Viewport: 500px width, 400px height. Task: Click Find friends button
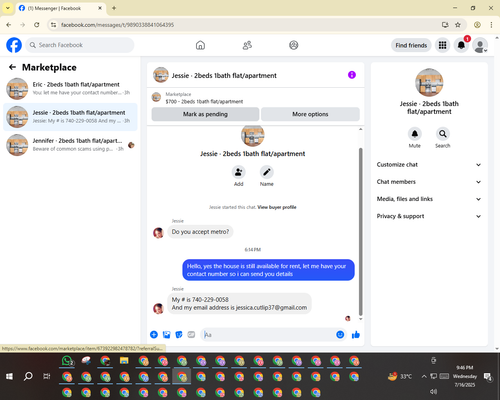[x=411, y=45]
